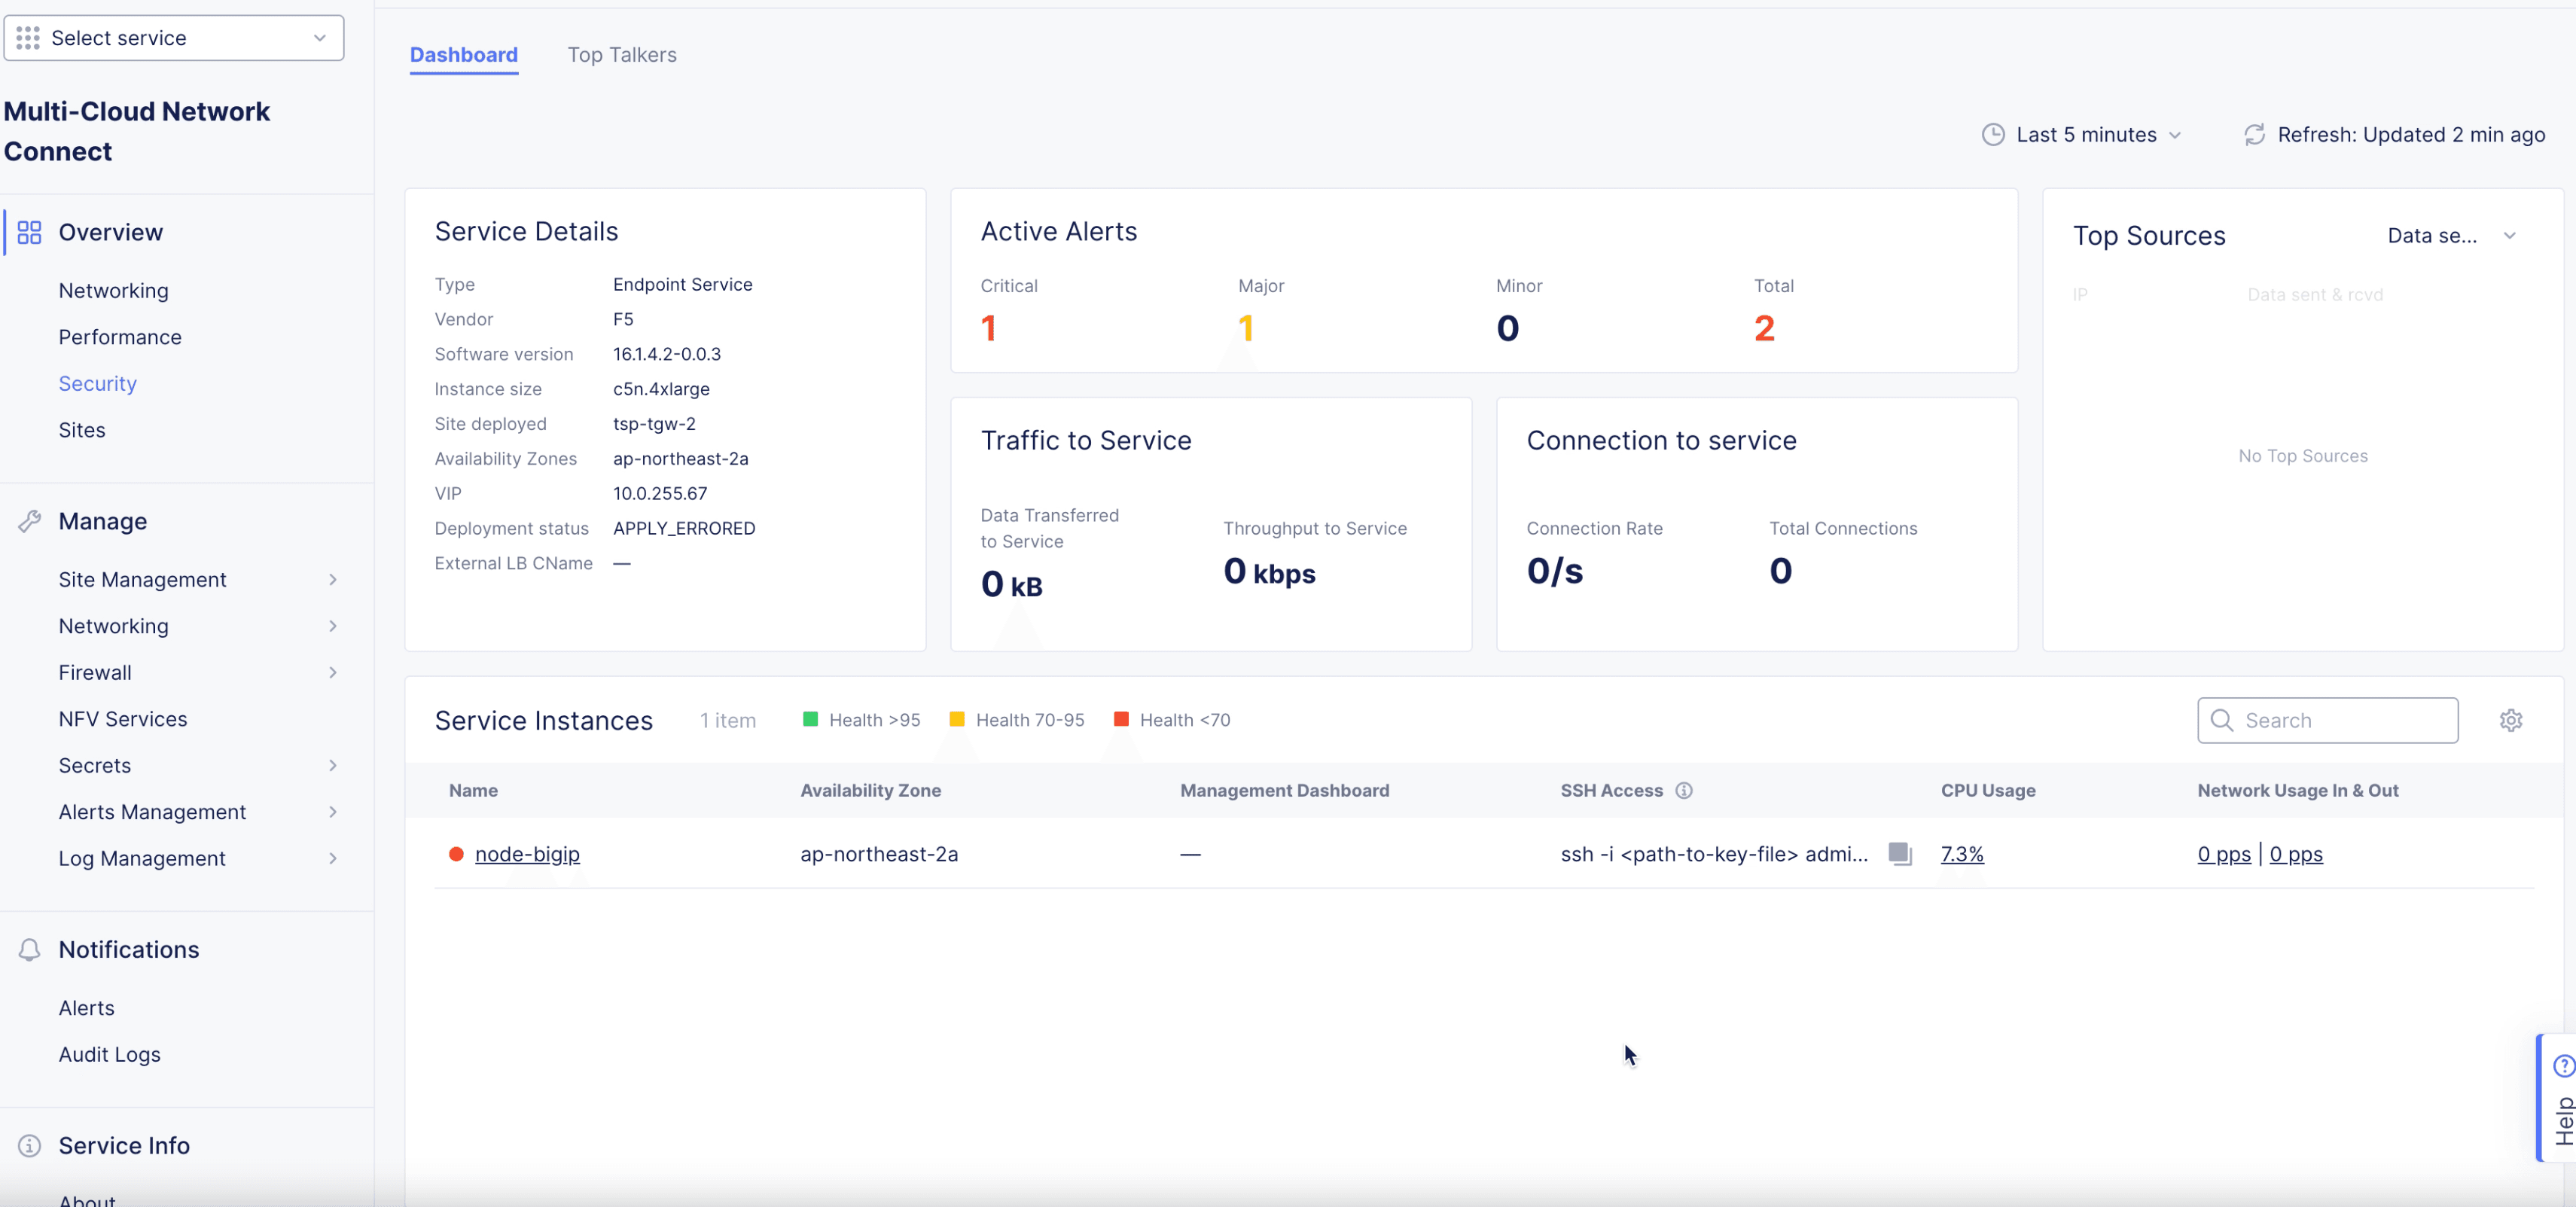This screenshot has width=2576, height=1207.
Task: Open the Select service dropdown
Action: [x=174, y=38]
